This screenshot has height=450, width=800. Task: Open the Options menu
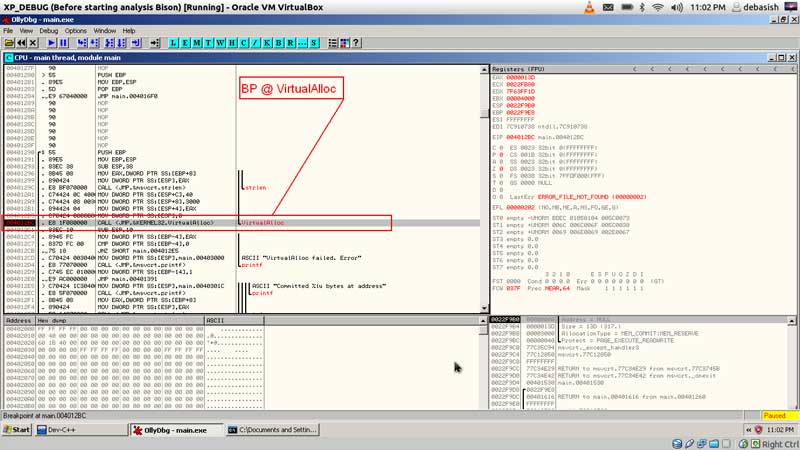pos(76,31)
